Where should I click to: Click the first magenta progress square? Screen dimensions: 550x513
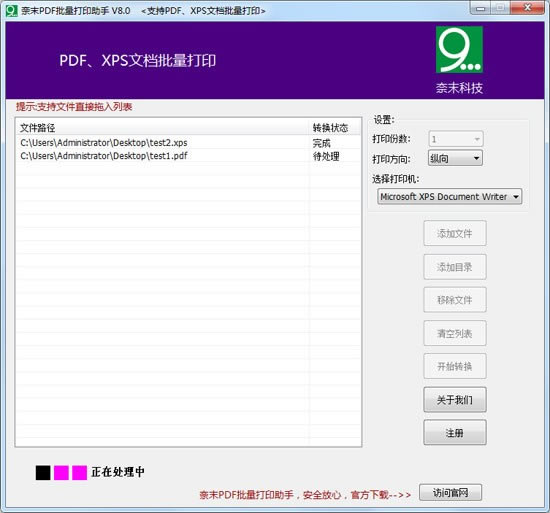(x=61, y=473)
